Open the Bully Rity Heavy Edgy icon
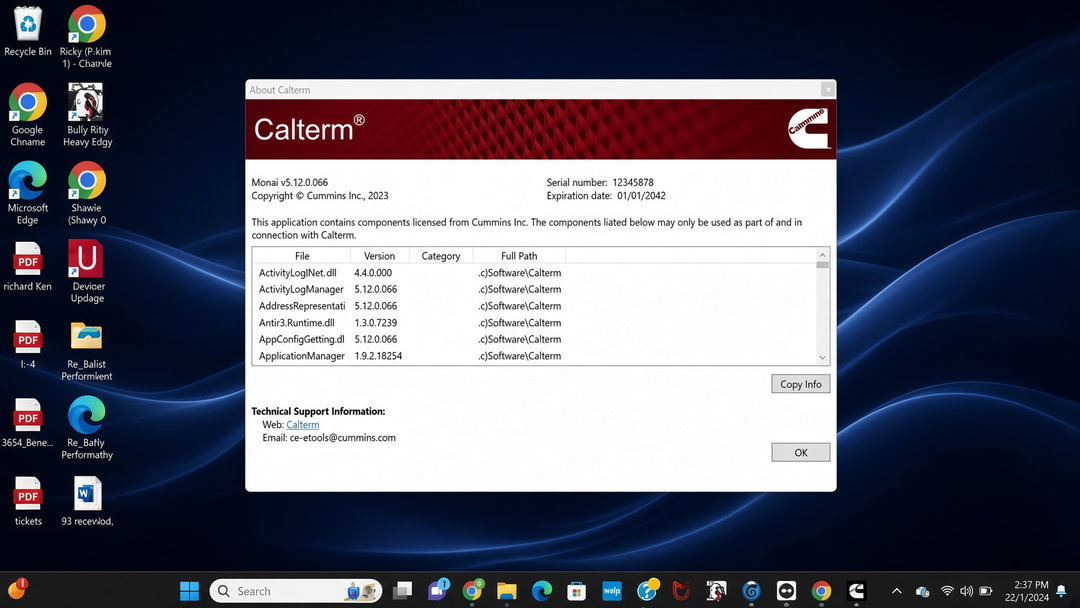This screenshot has width=1080, height=608. 87,115
